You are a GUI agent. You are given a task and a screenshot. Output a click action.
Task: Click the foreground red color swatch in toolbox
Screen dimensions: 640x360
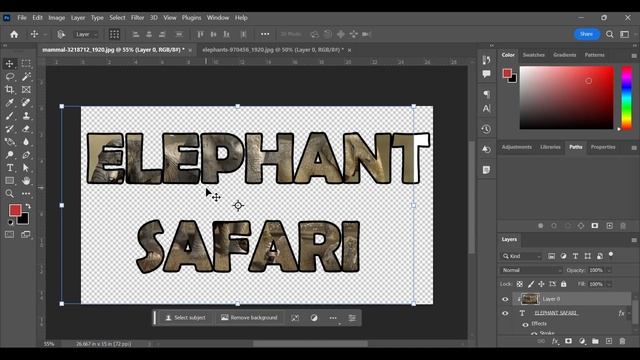point(15,210)
